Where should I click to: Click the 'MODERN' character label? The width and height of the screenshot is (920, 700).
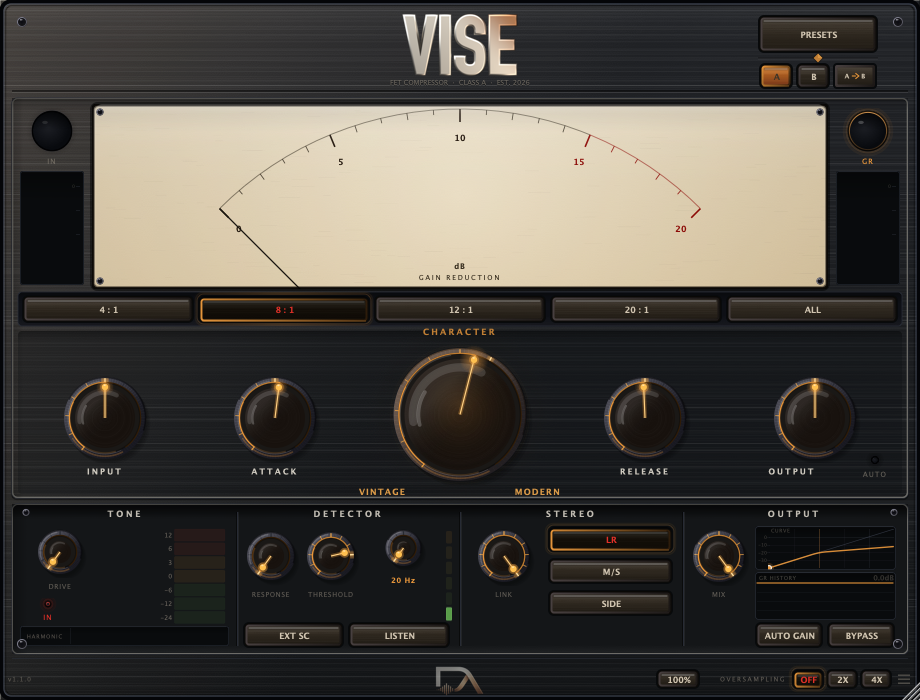coord(537,492)
